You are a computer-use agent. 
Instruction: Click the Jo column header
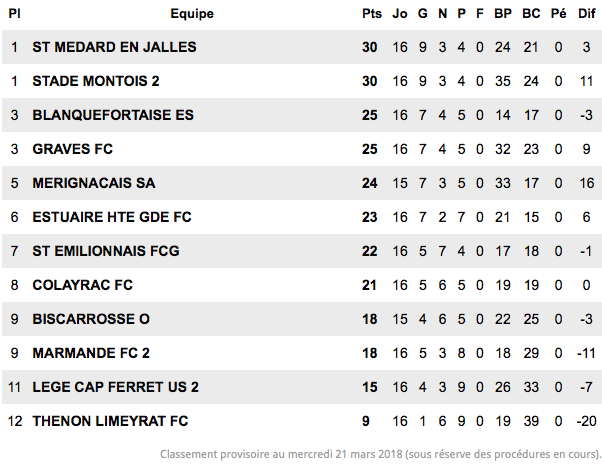coord(400,14)
